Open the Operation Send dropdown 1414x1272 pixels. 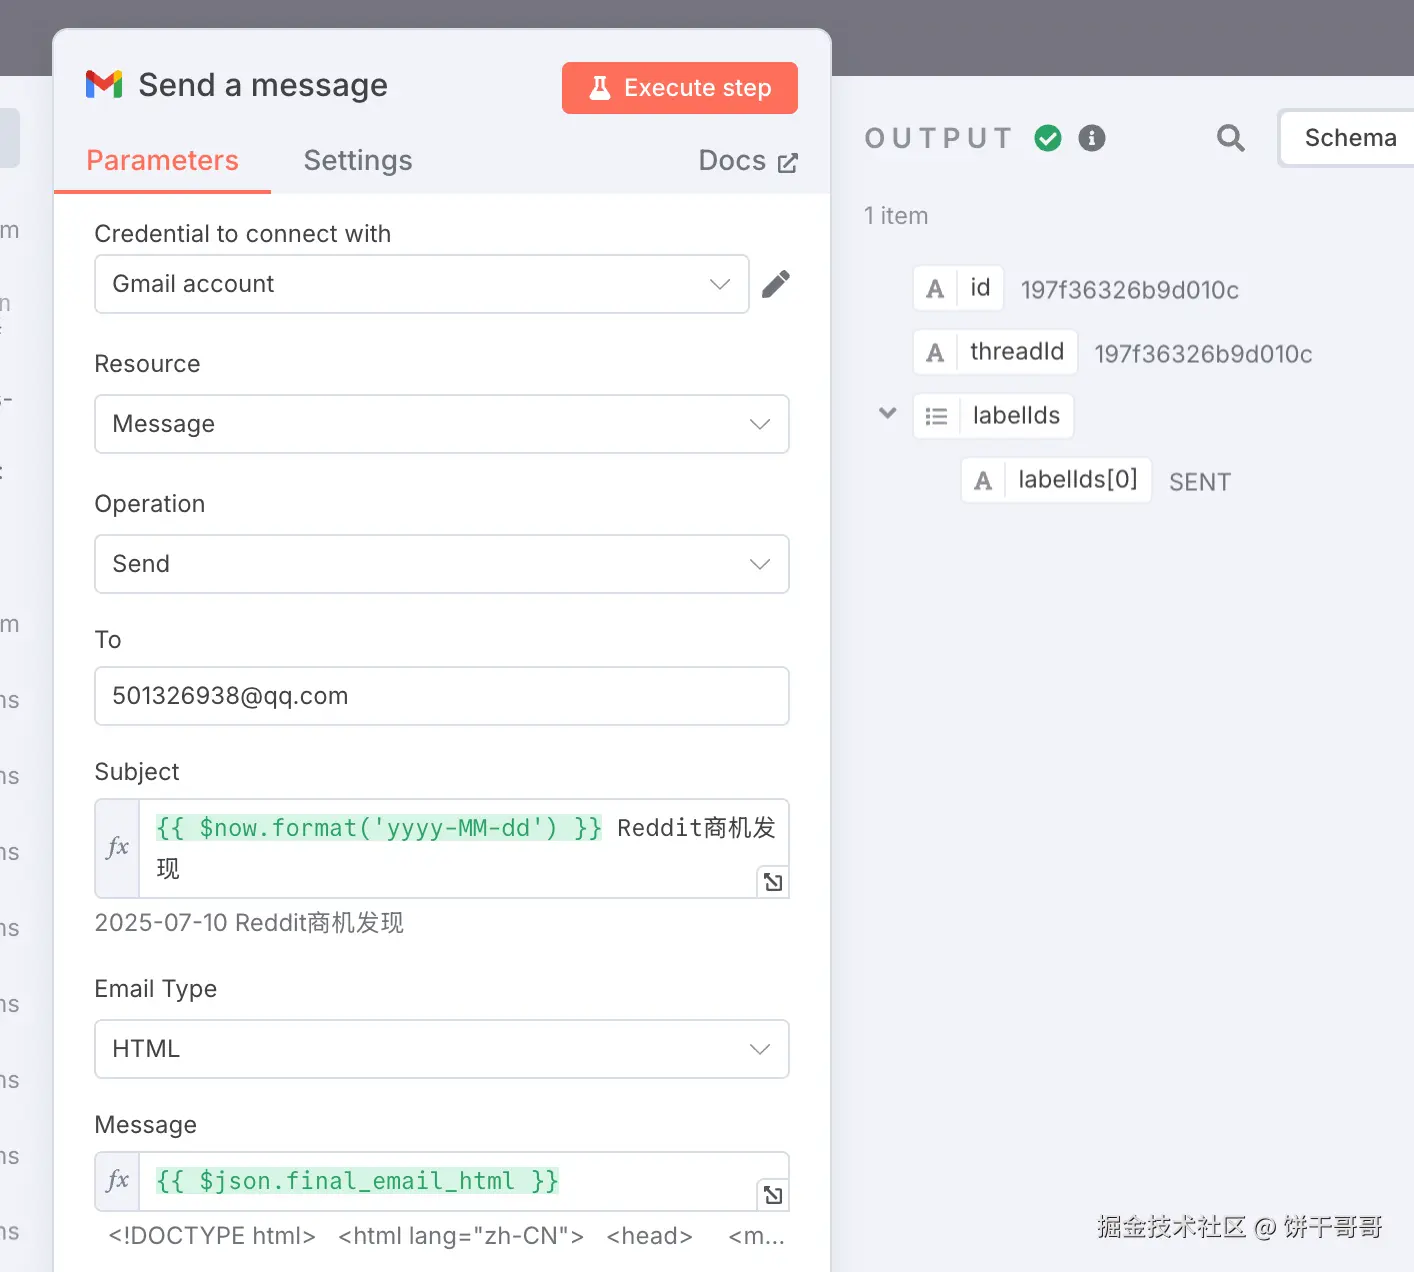tap(442, 564)
